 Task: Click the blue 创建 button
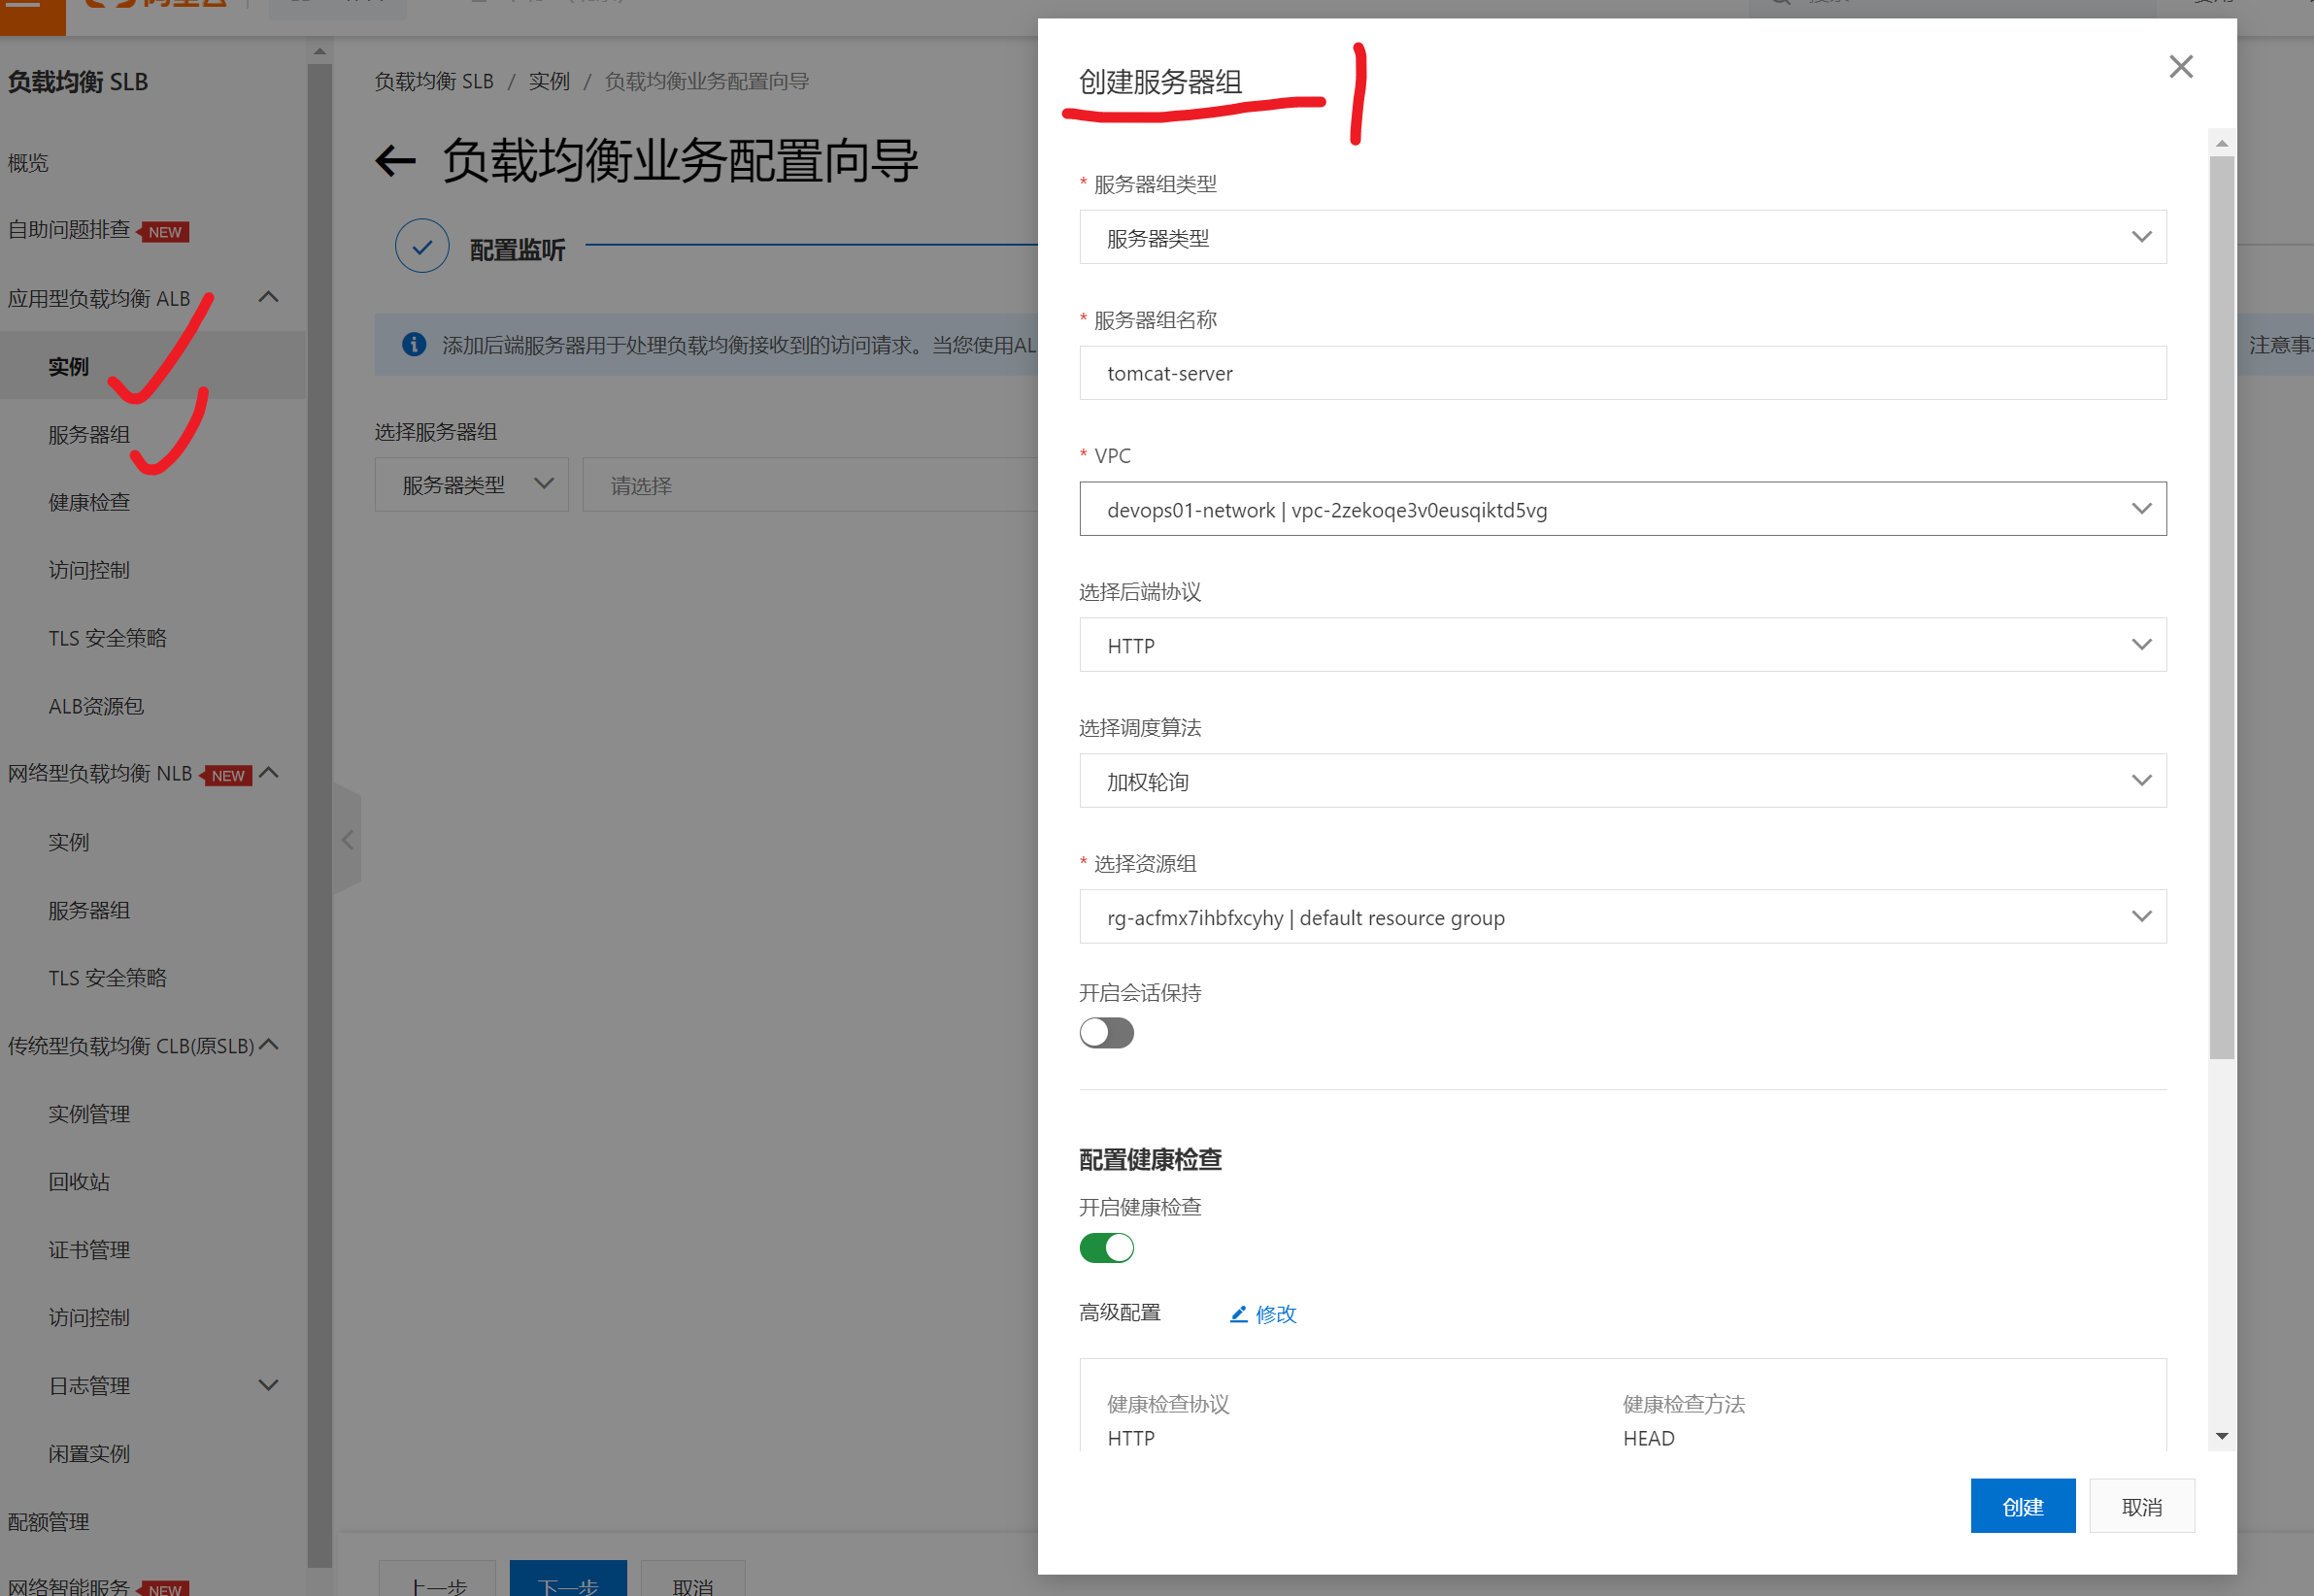(2022, 1506)
